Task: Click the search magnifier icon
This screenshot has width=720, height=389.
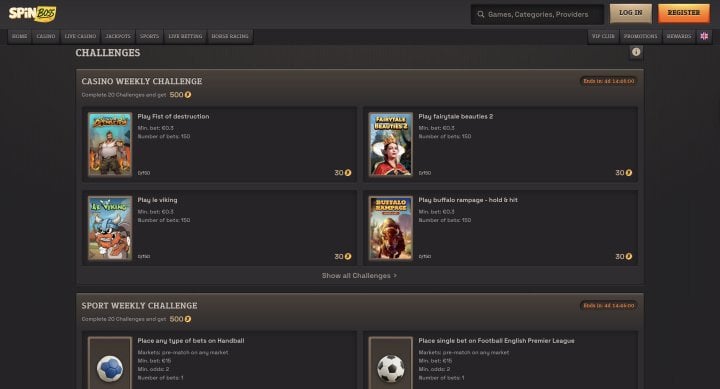Action: 481,14
